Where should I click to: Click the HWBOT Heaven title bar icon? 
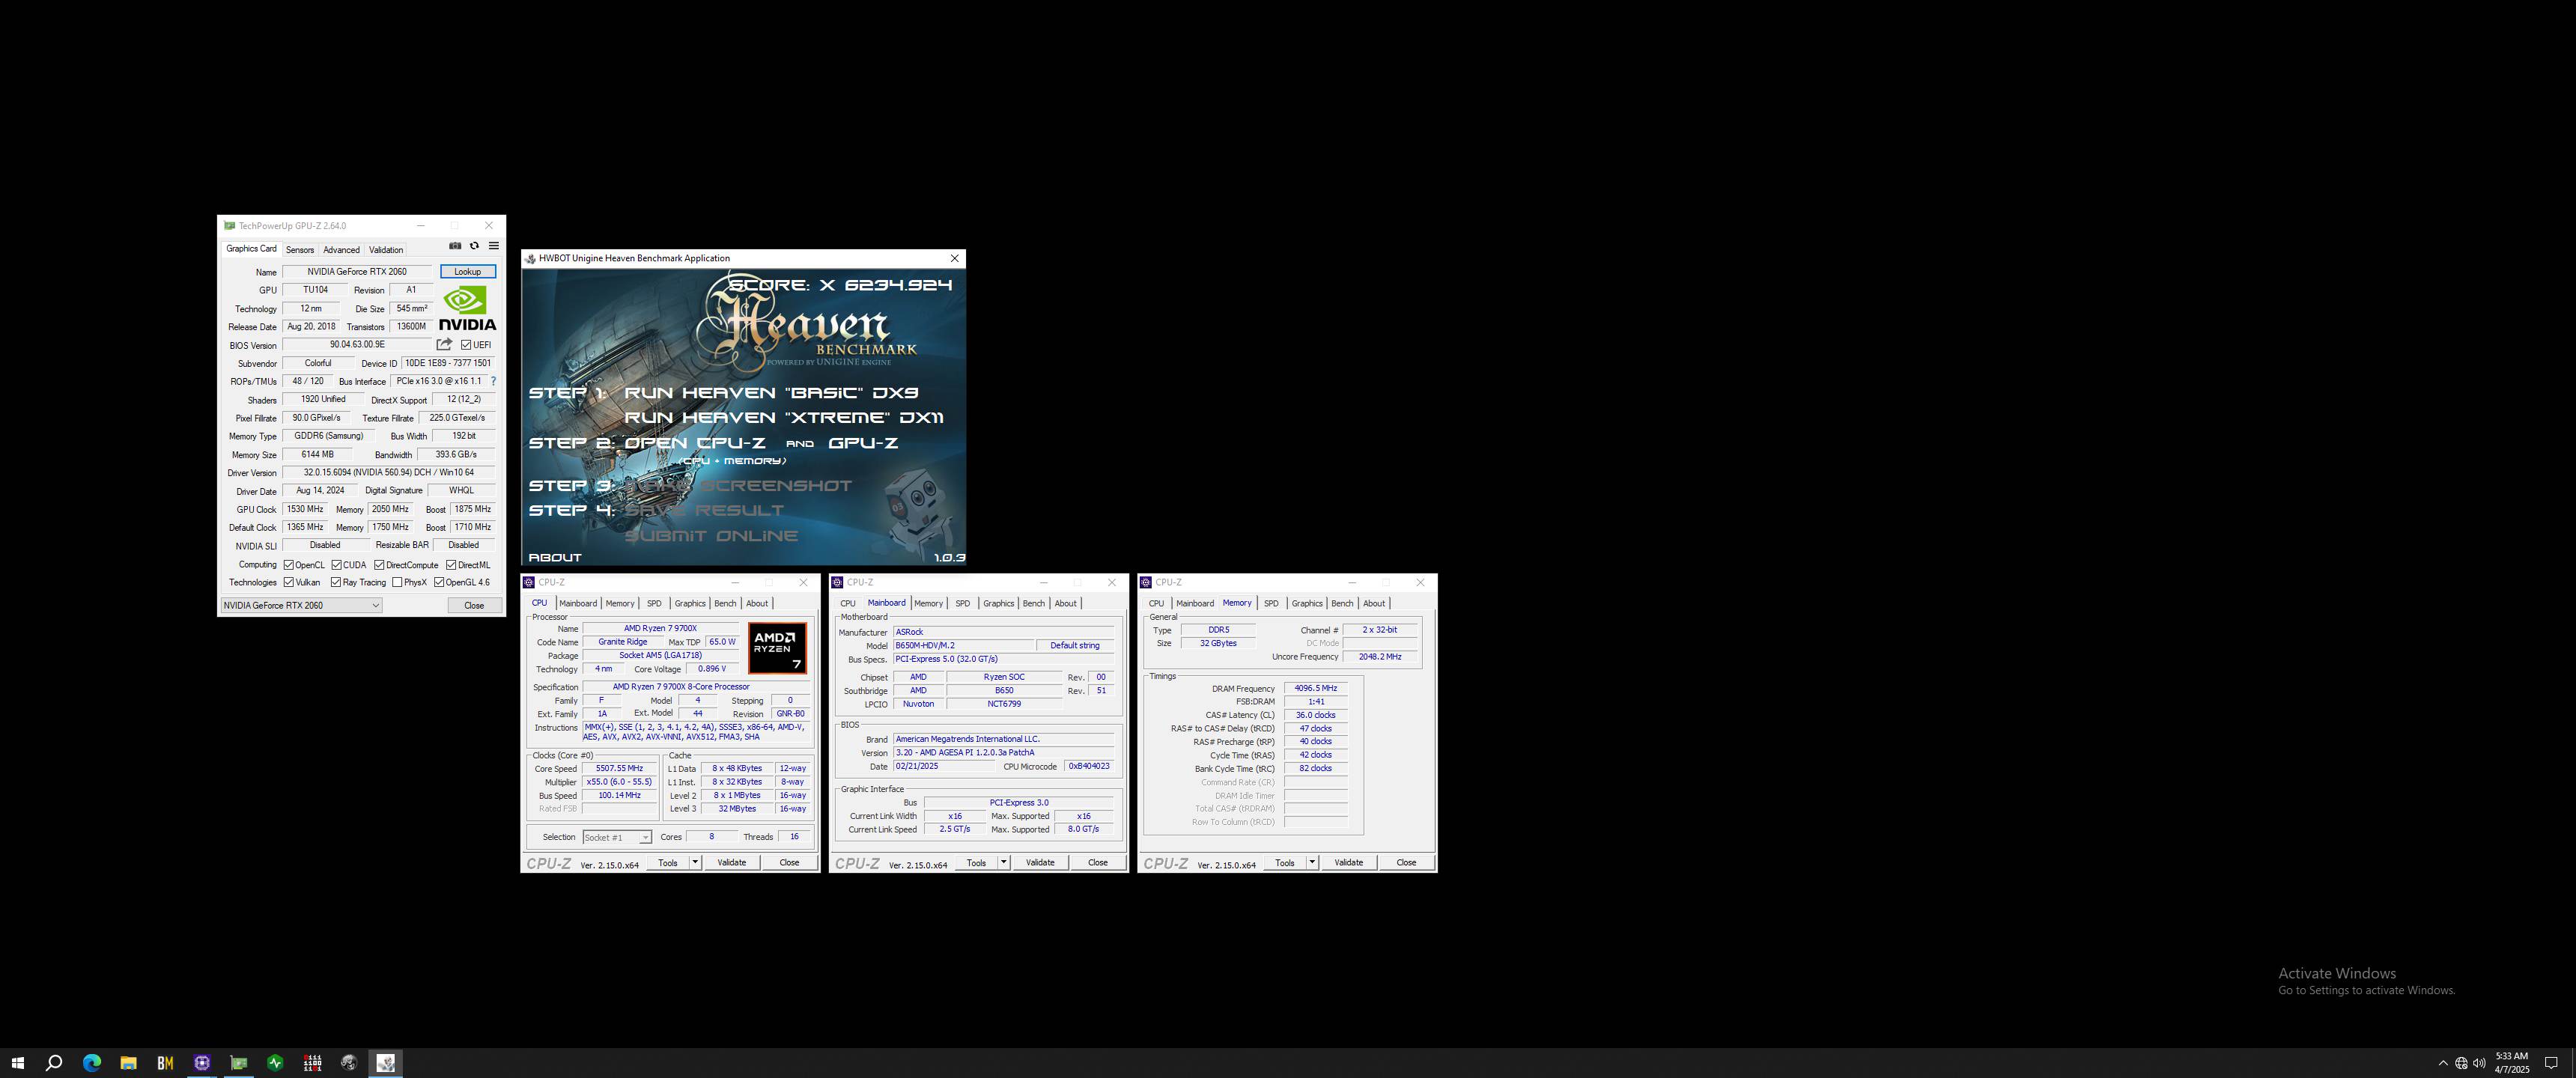pyautogui.click(x=530, y=258)
